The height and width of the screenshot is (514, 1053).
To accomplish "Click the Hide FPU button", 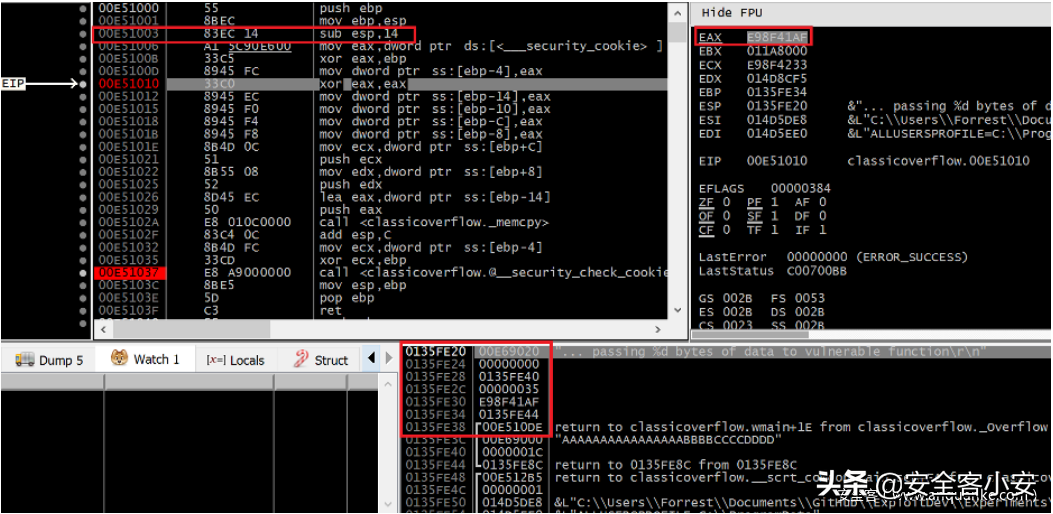I will [x=731, y=13].
